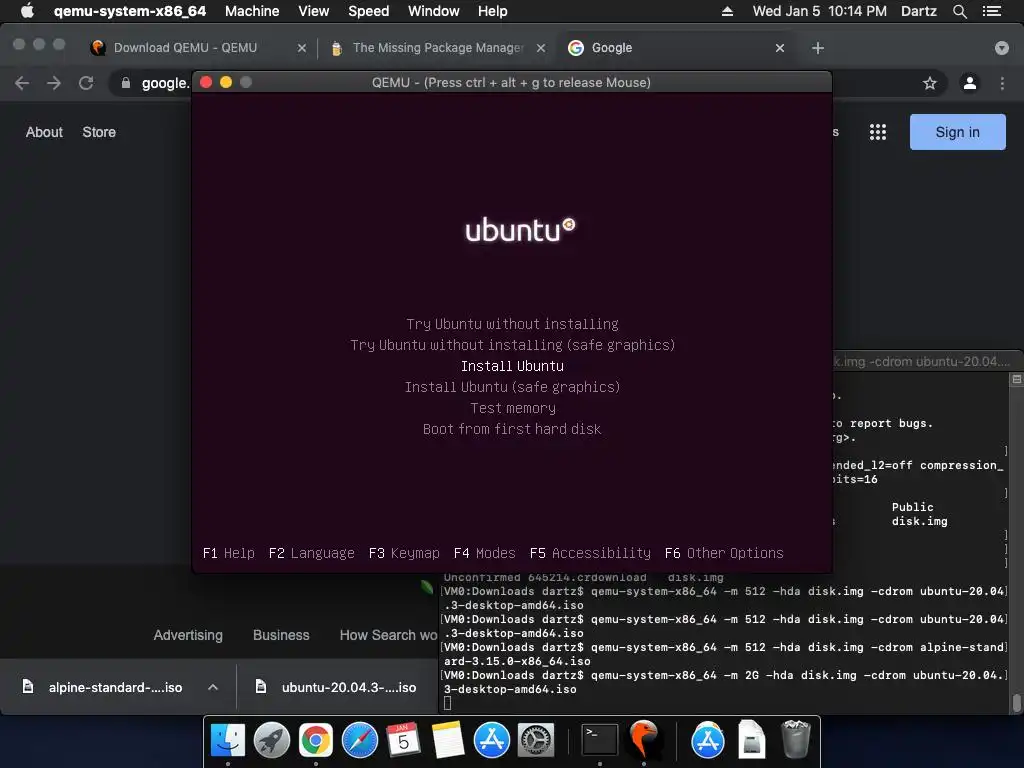The width and height of the screenshot is (1024, 768).
Task: Open a new Chrome tab
Action: tap(818, 48)
